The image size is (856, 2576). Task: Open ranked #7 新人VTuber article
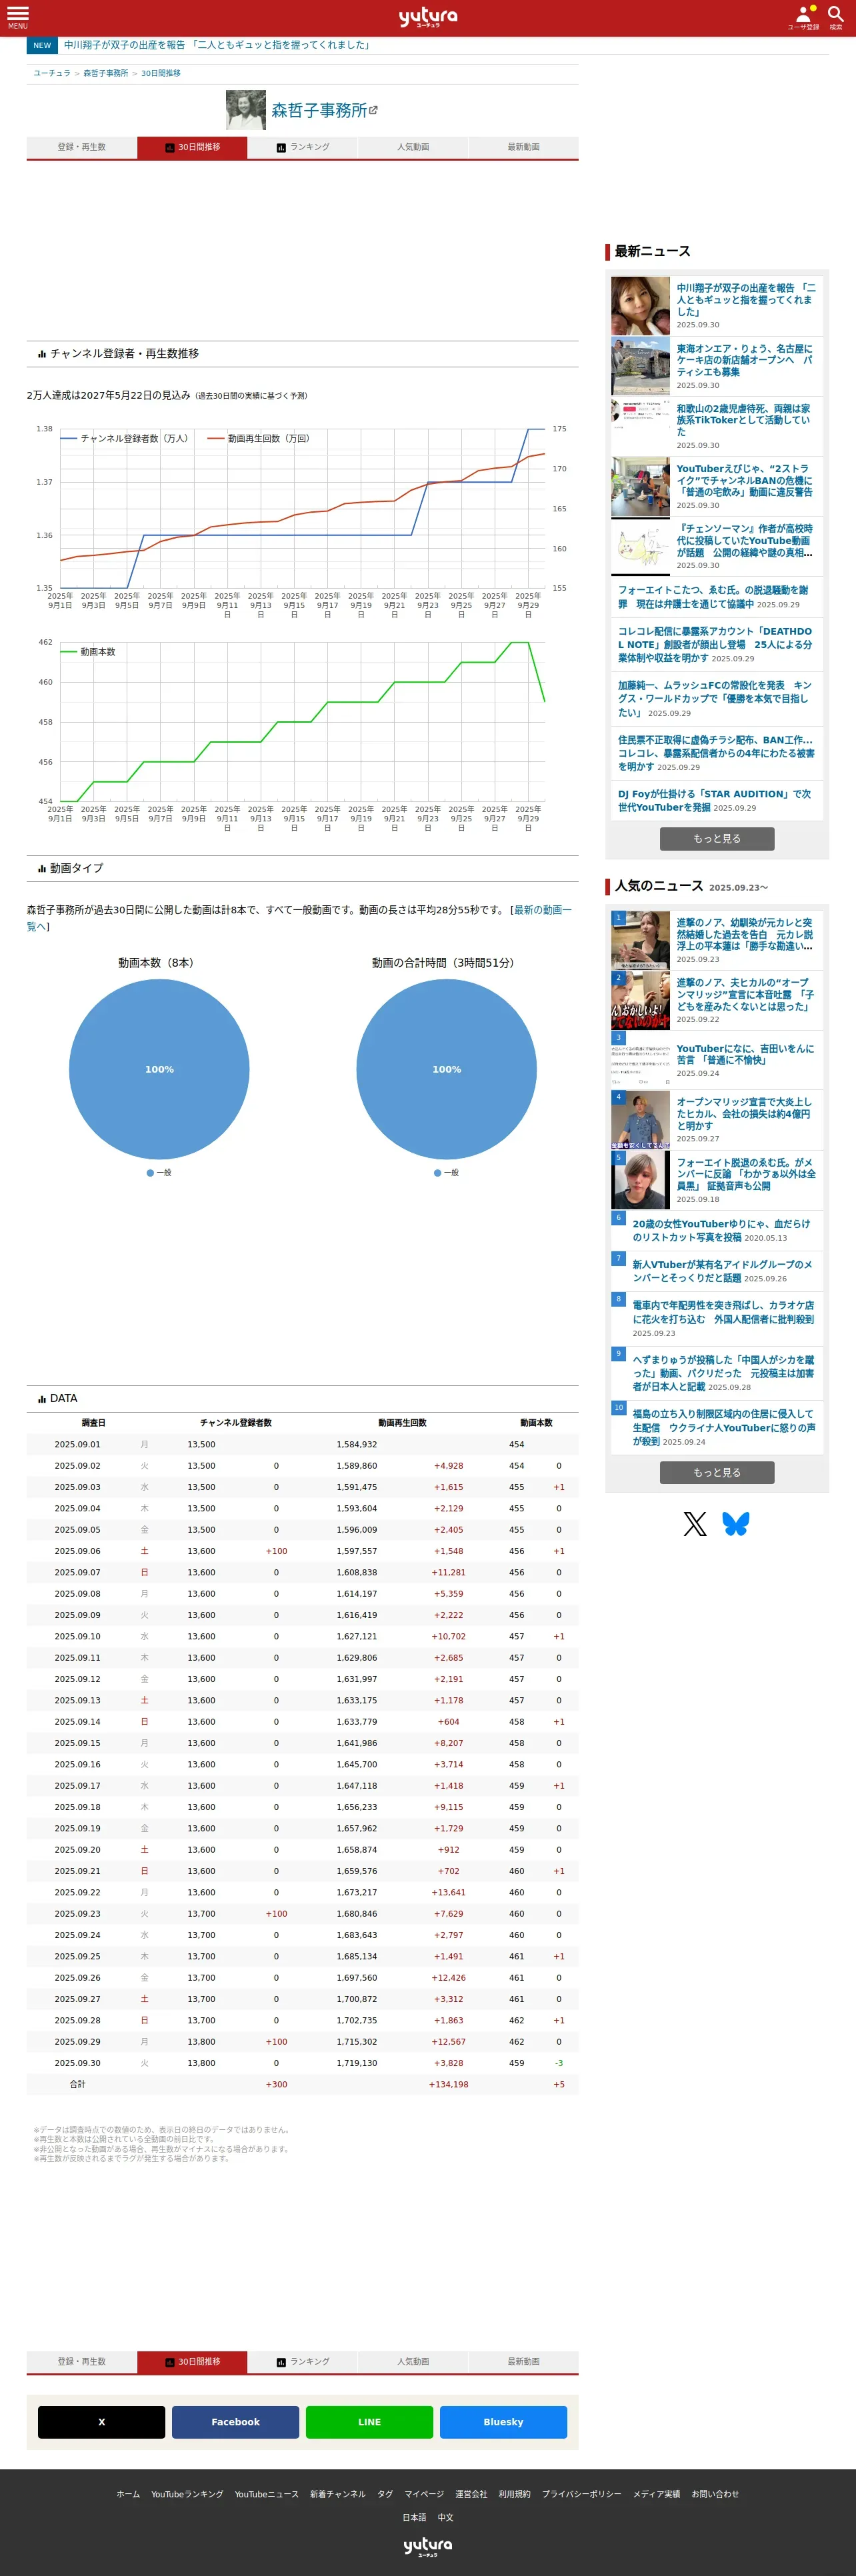(722, 1271)
